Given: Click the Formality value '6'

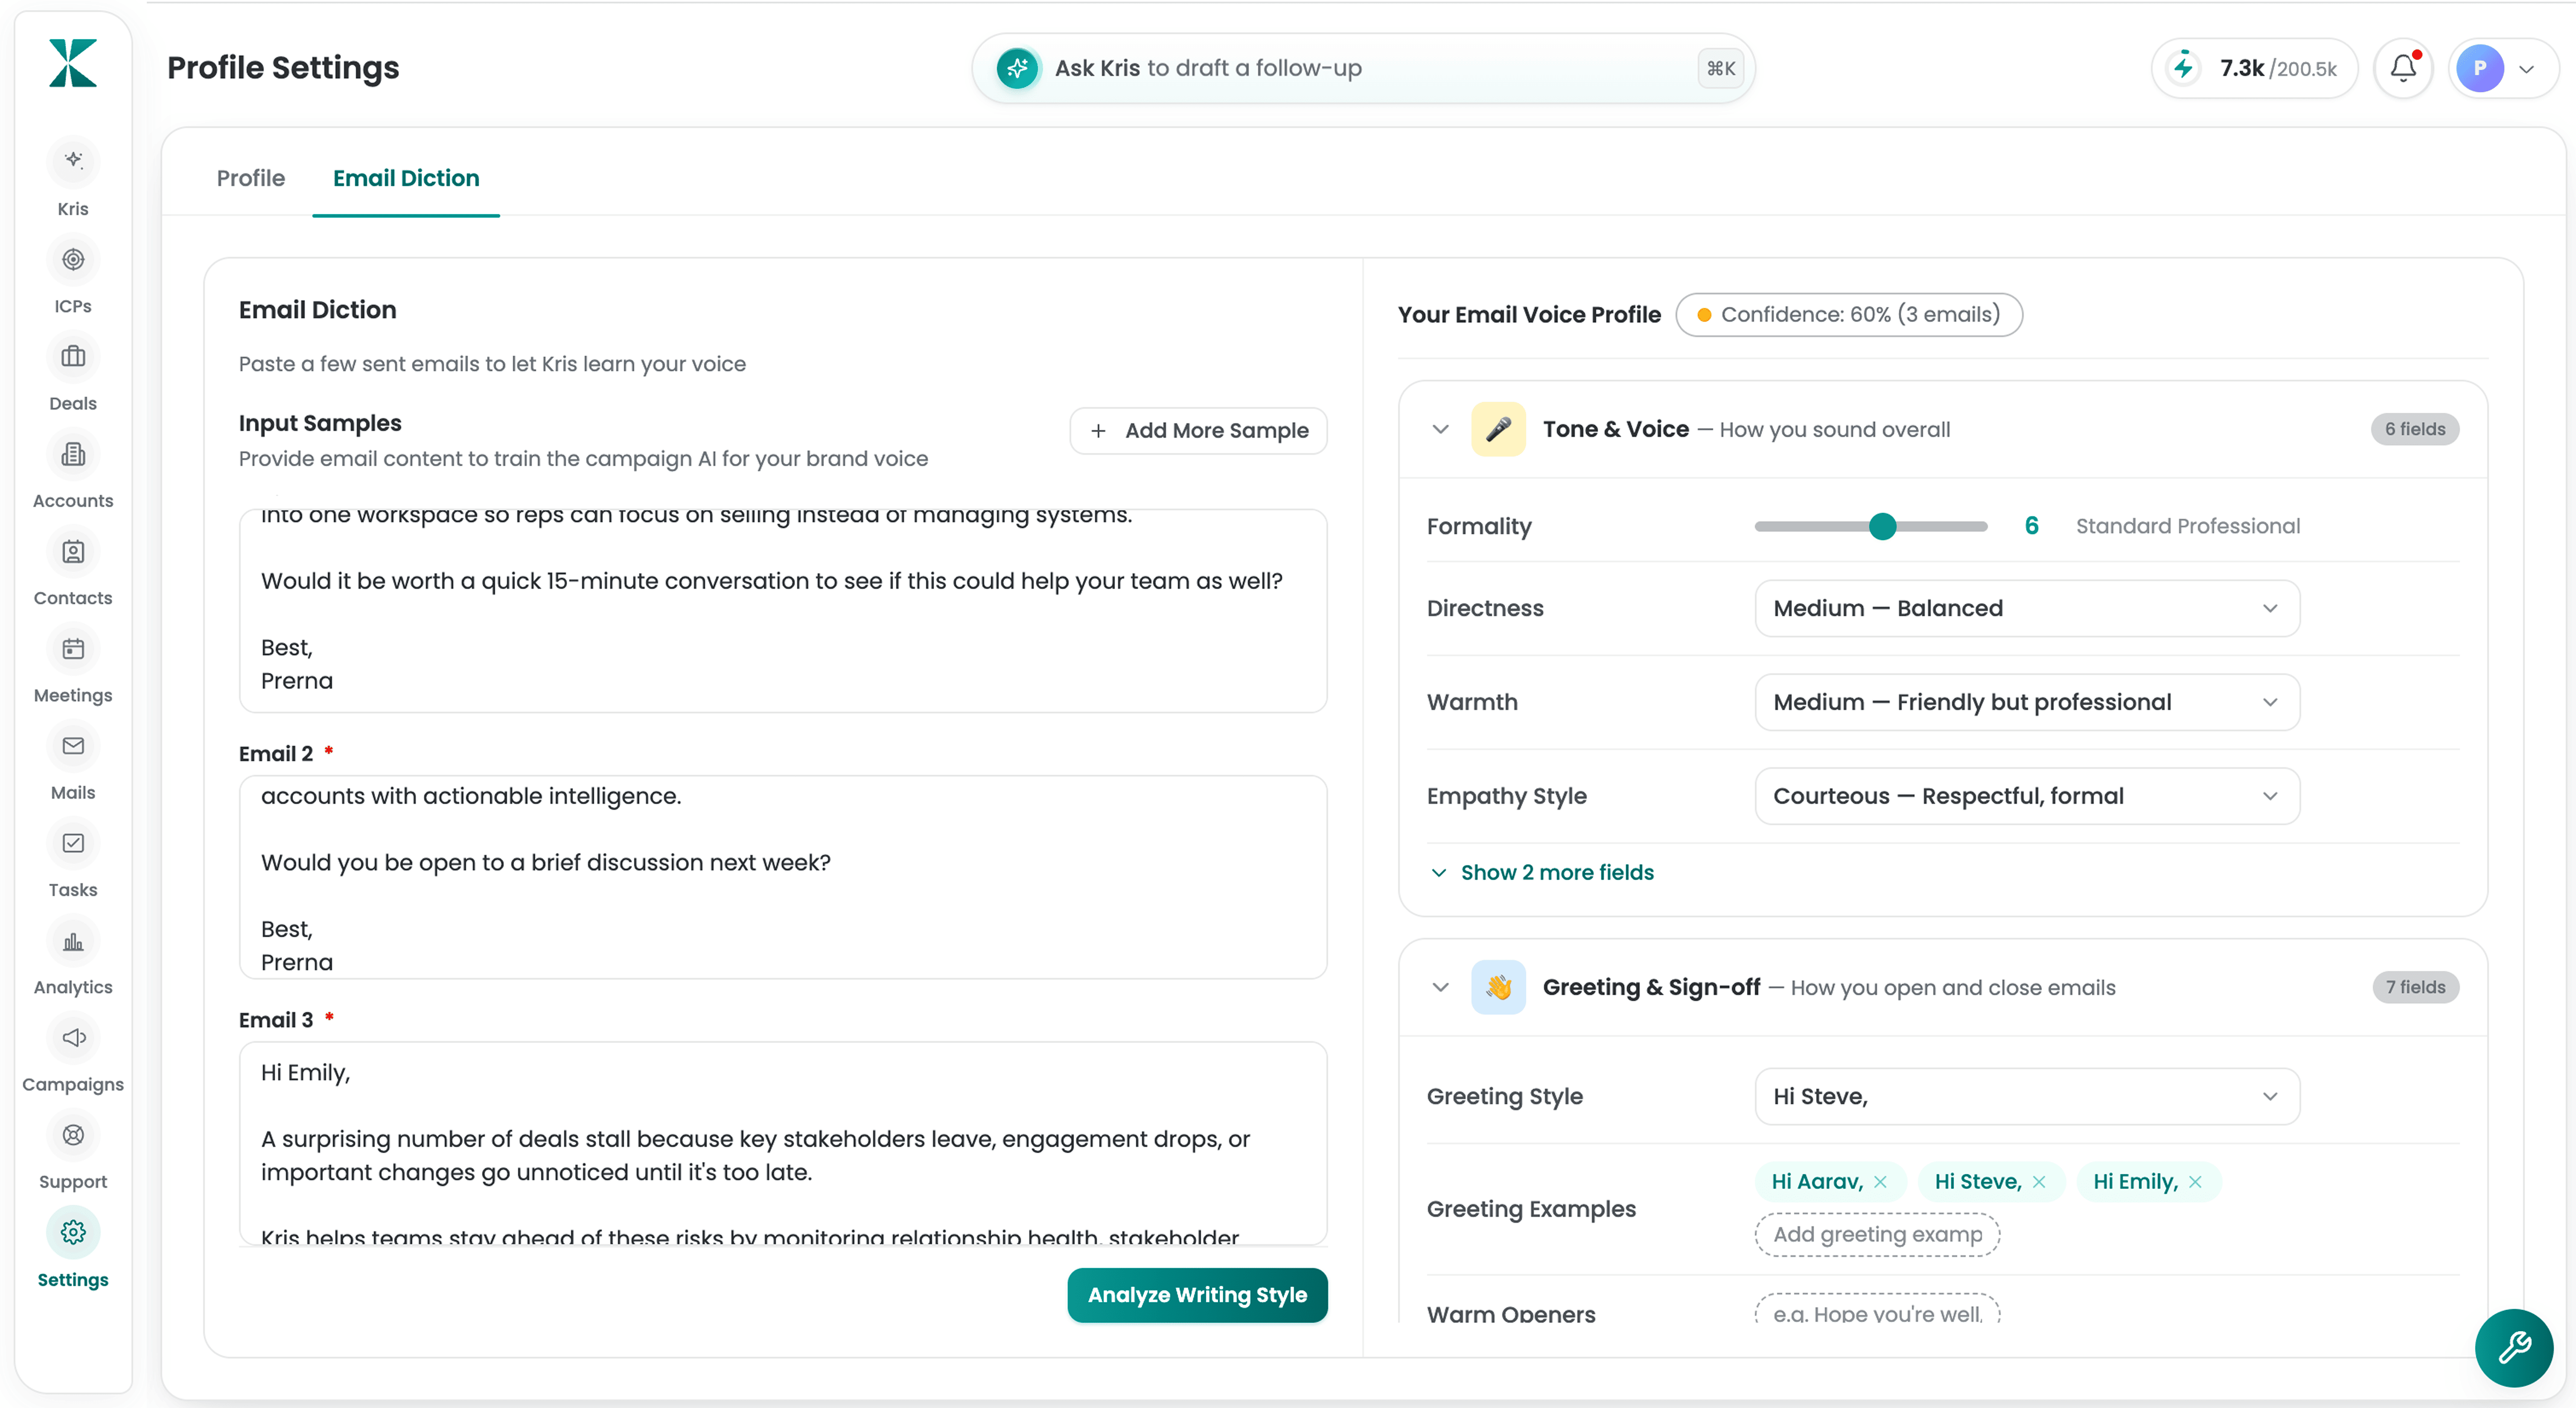Looking at the screenshot, I should click(x=2031, y=526).
